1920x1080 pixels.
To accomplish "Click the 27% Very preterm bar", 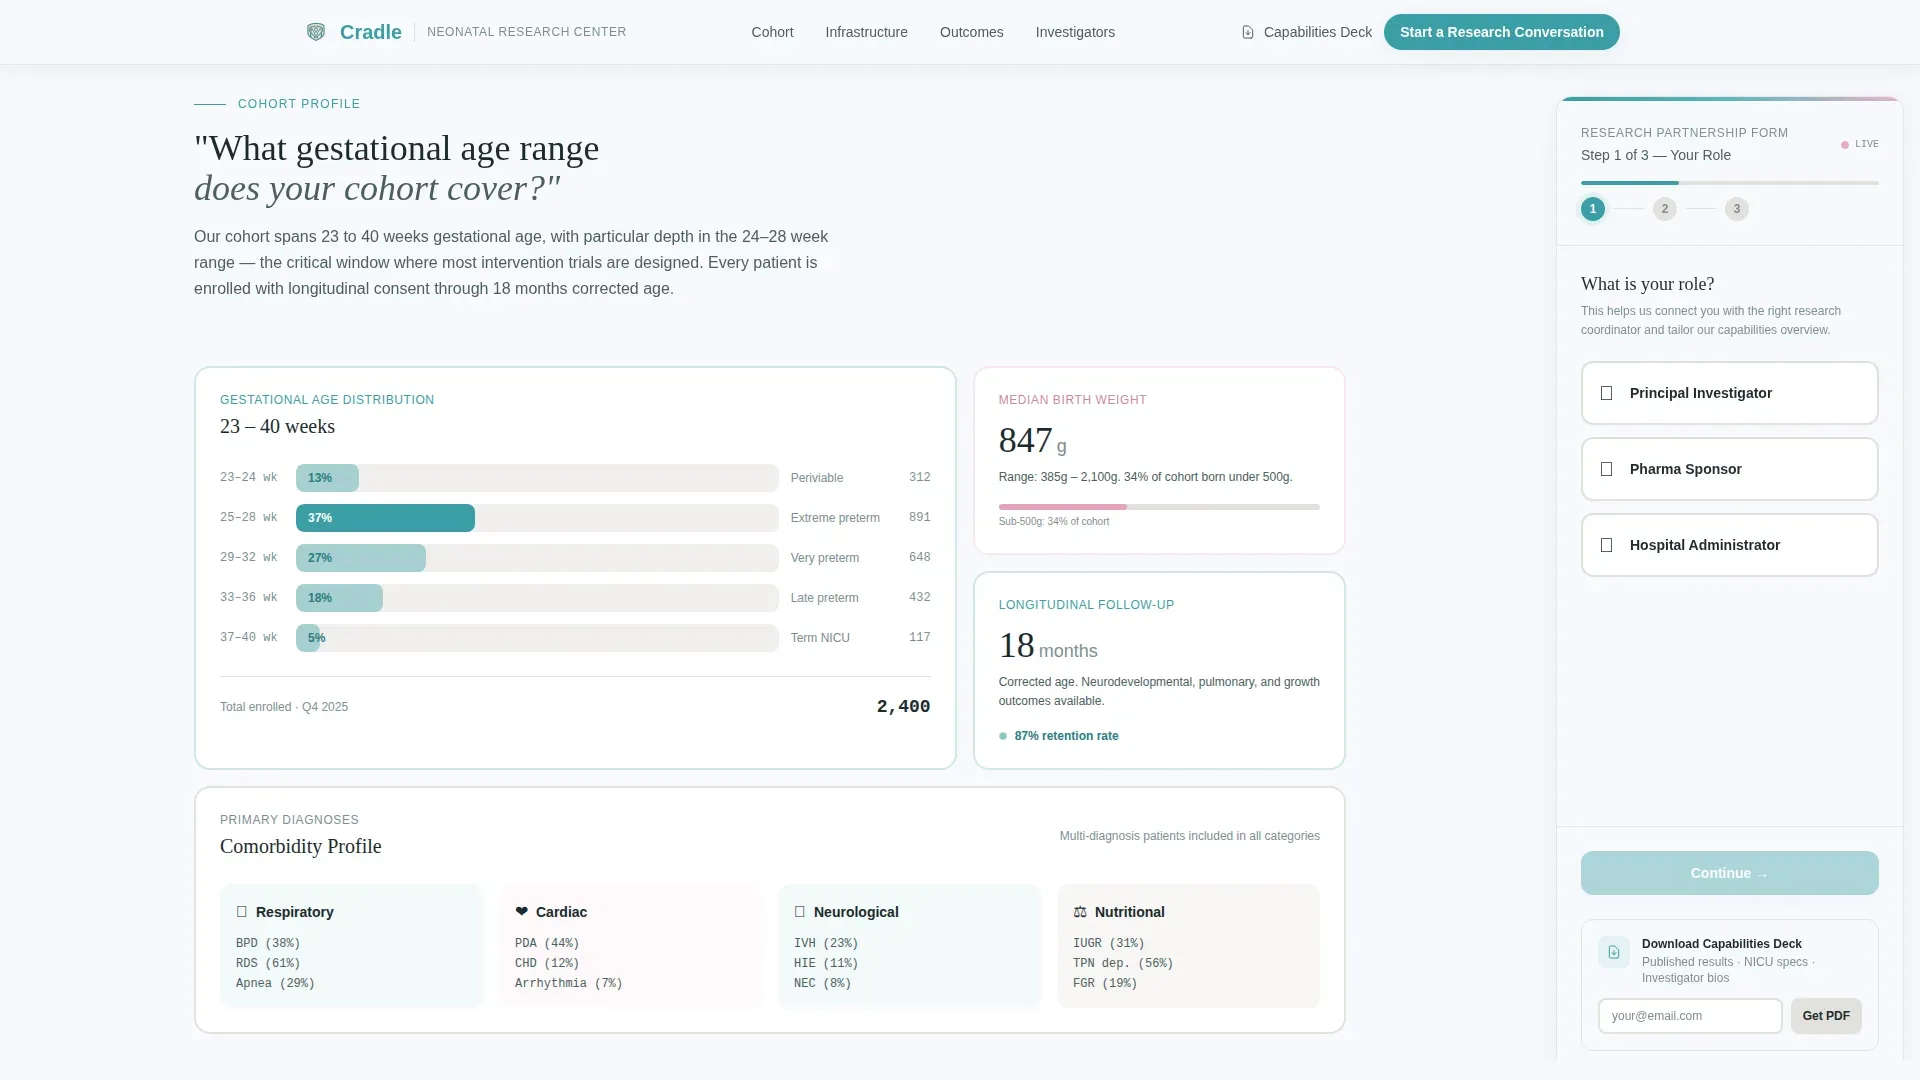I will 361,558.
